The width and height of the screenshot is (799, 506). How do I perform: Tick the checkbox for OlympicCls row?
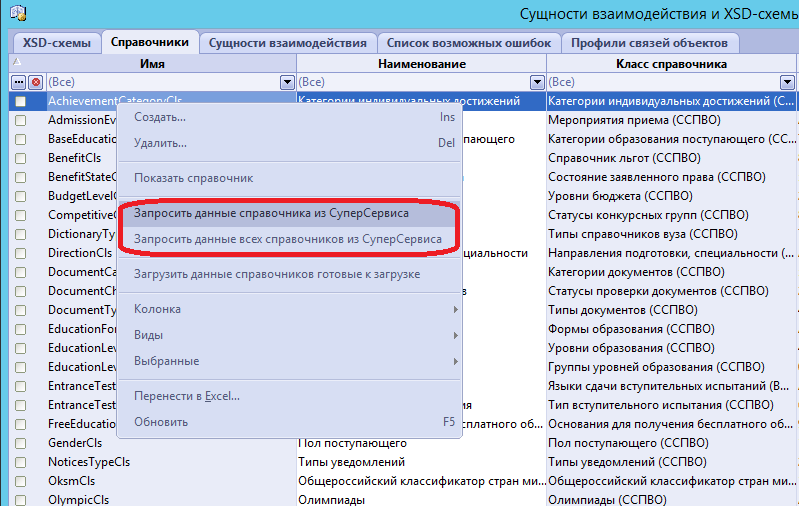pos(20,500)
